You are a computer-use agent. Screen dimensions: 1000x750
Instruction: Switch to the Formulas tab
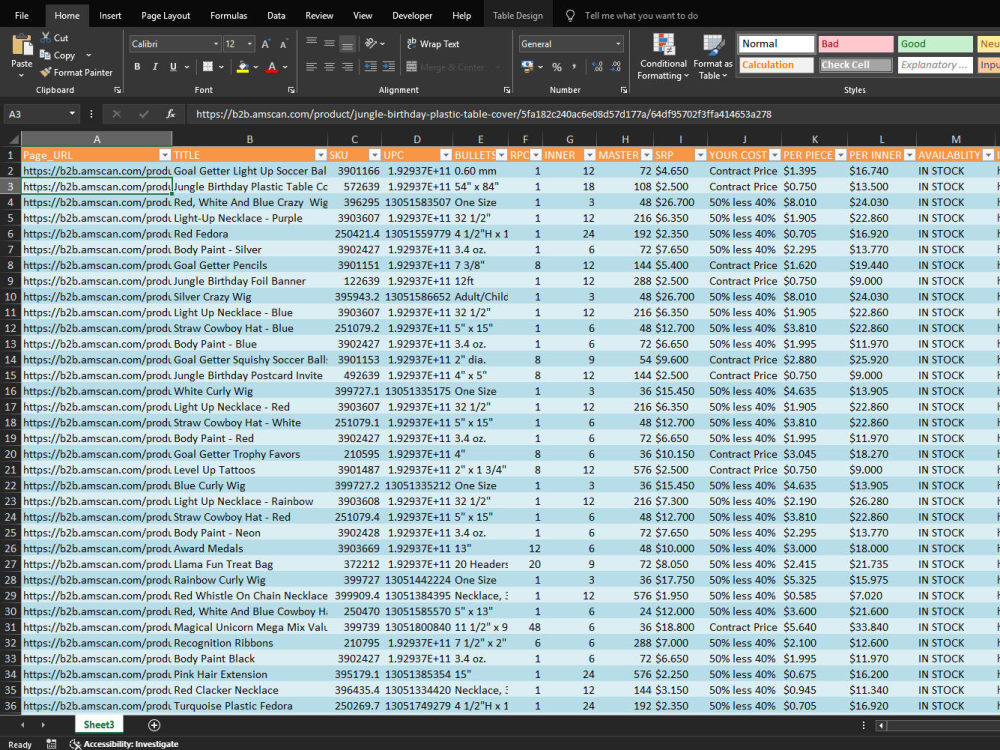(x=228, y=15)
